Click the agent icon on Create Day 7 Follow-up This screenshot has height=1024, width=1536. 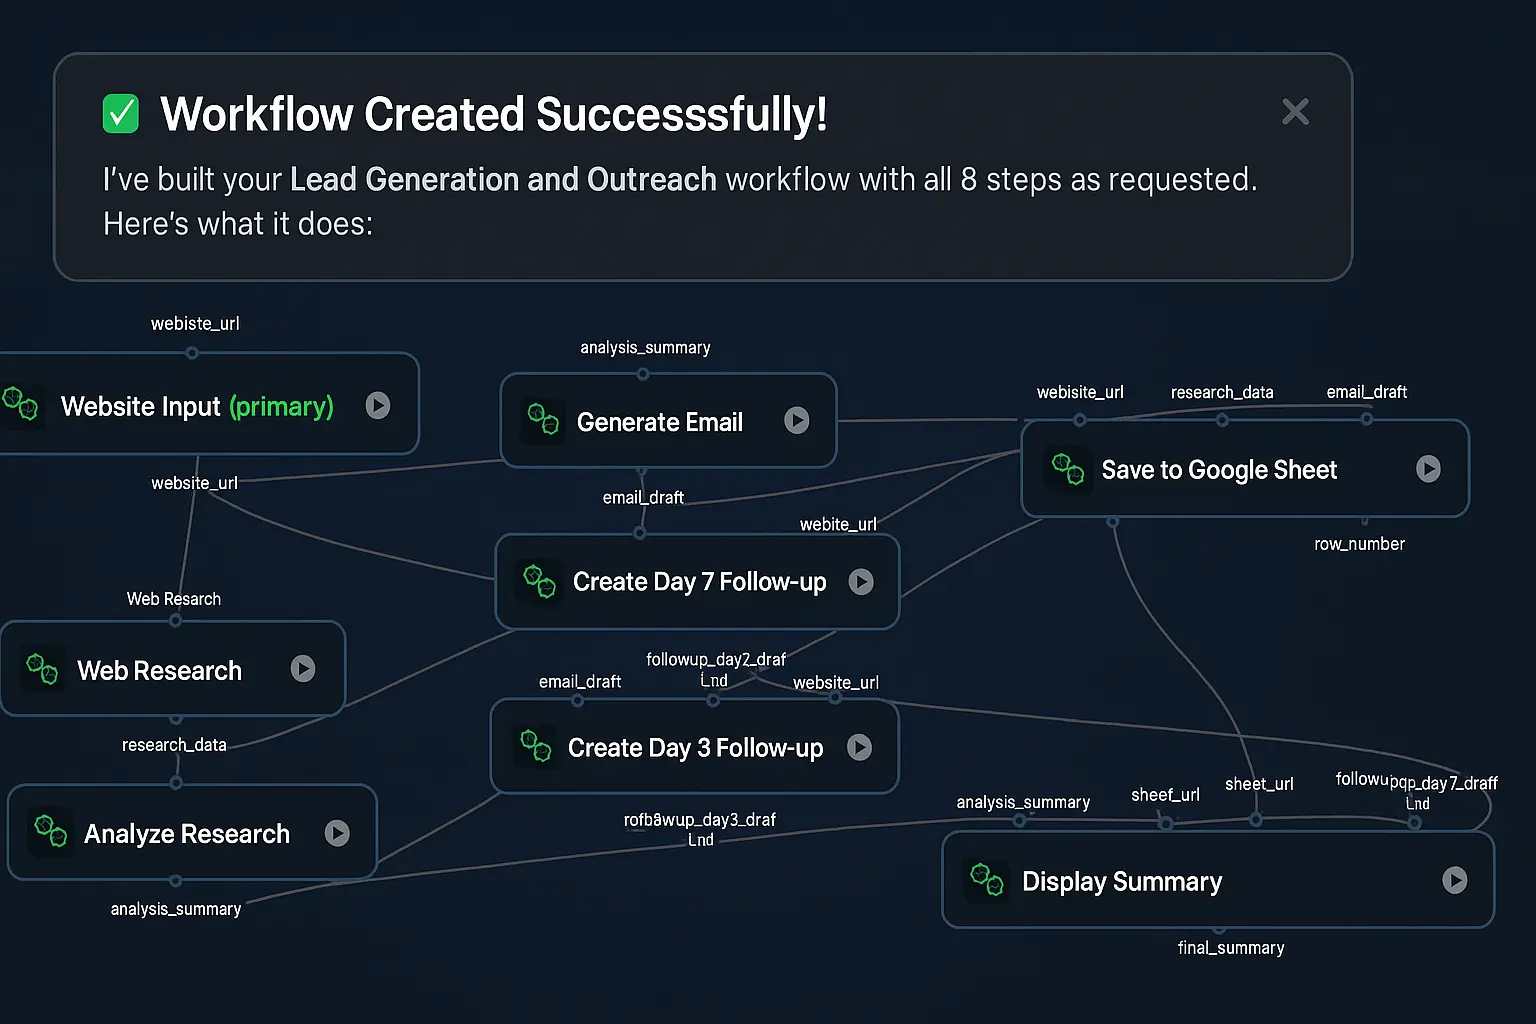(x=539, y=581)
